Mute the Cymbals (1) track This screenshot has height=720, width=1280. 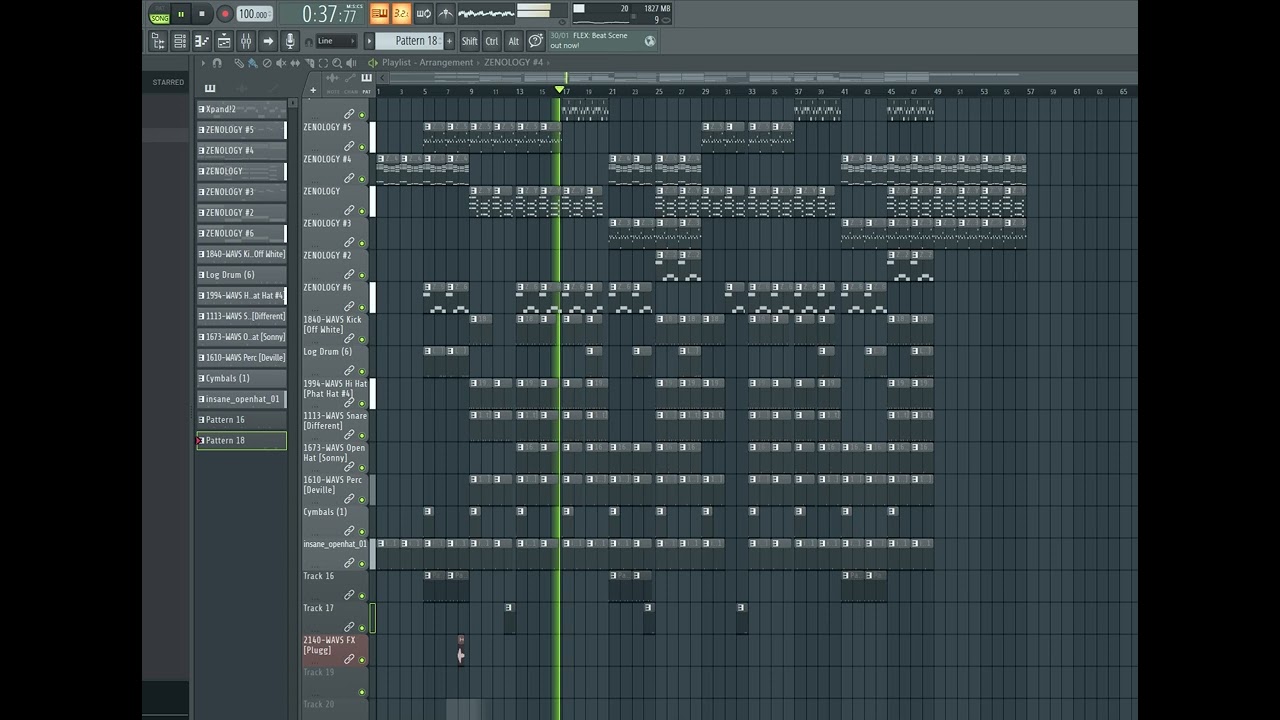[362, 531]
